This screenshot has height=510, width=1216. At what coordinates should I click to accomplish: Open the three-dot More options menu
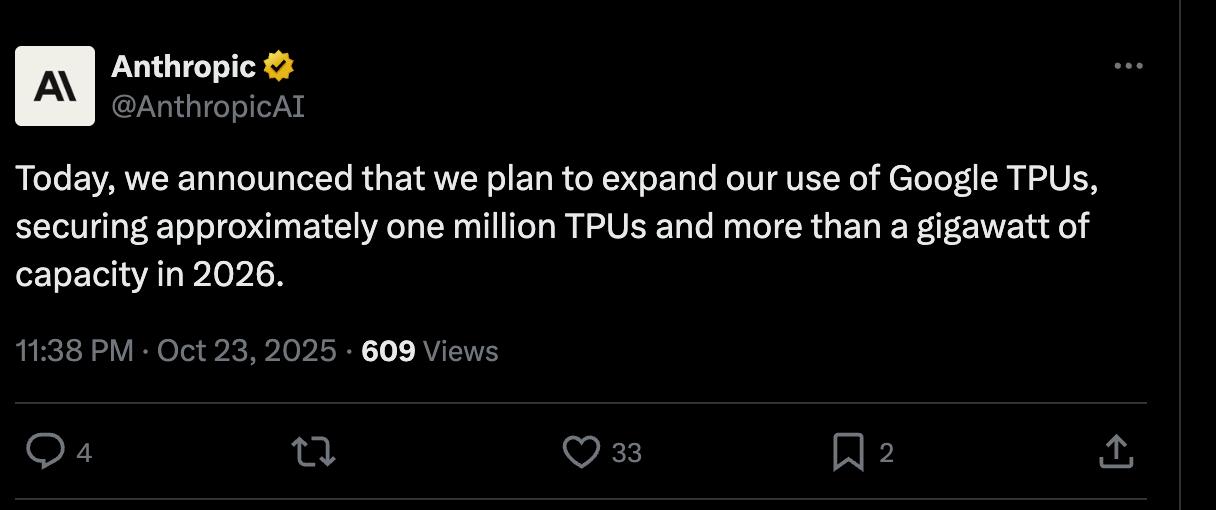tap(1128, 66)
